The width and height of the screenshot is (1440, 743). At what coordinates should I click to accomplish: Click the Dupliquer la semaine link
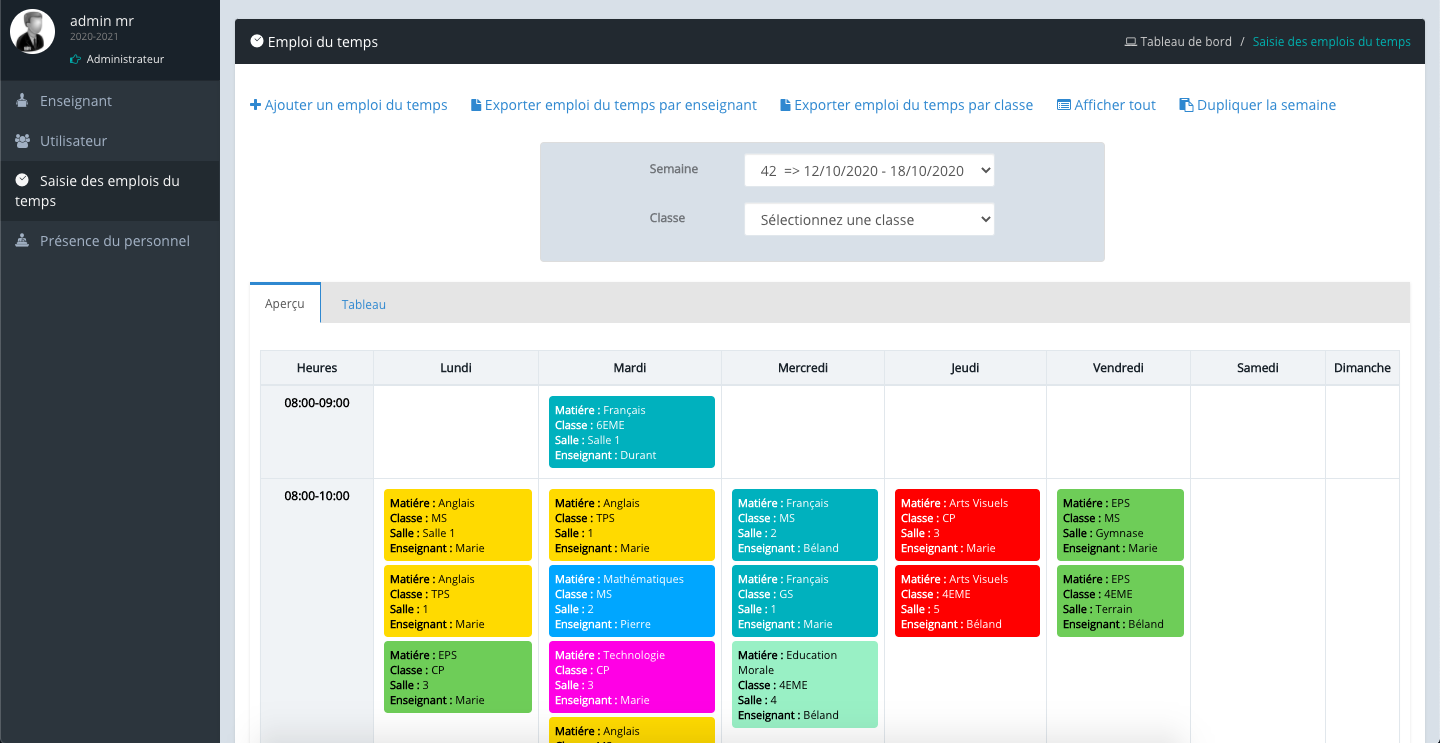coord(1257,105)
